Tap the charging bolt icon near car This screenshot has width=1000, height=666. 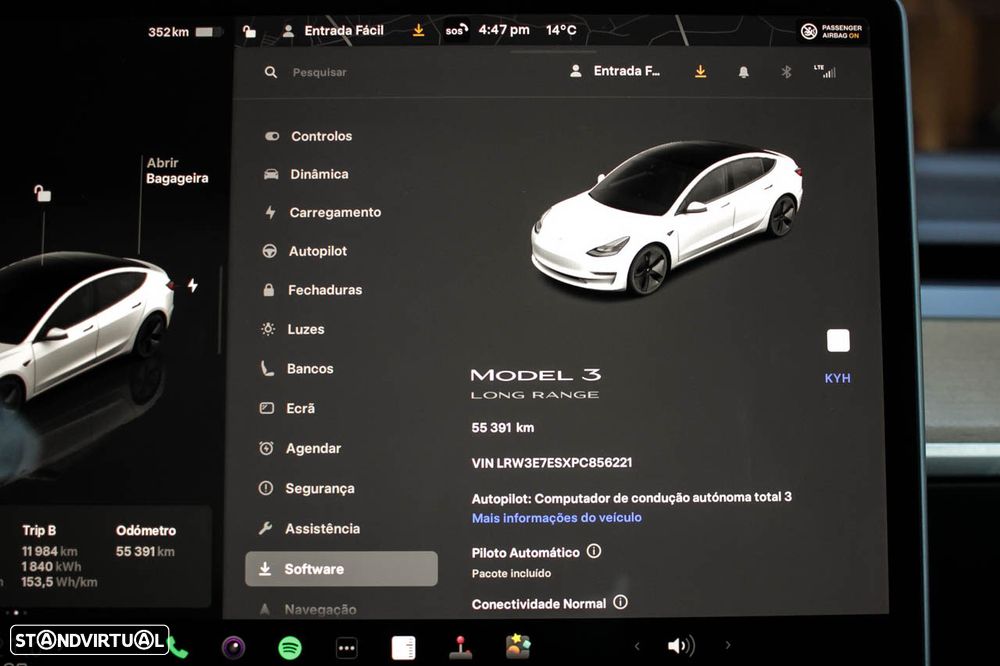coord(193,285)
